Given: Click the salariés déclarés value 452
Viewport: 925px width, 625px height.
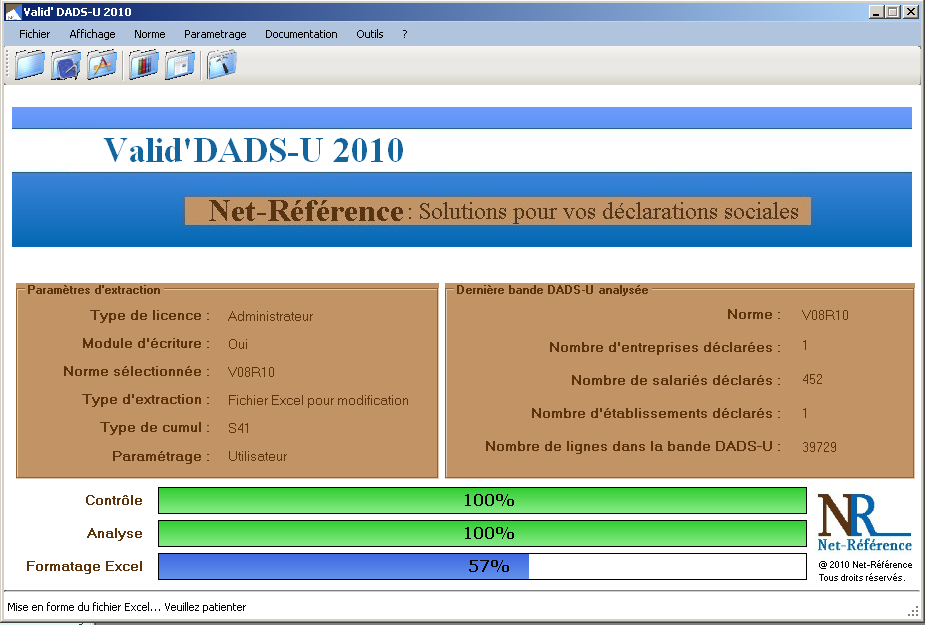Looking at the screenshot, I should click(x=812, y=379).
